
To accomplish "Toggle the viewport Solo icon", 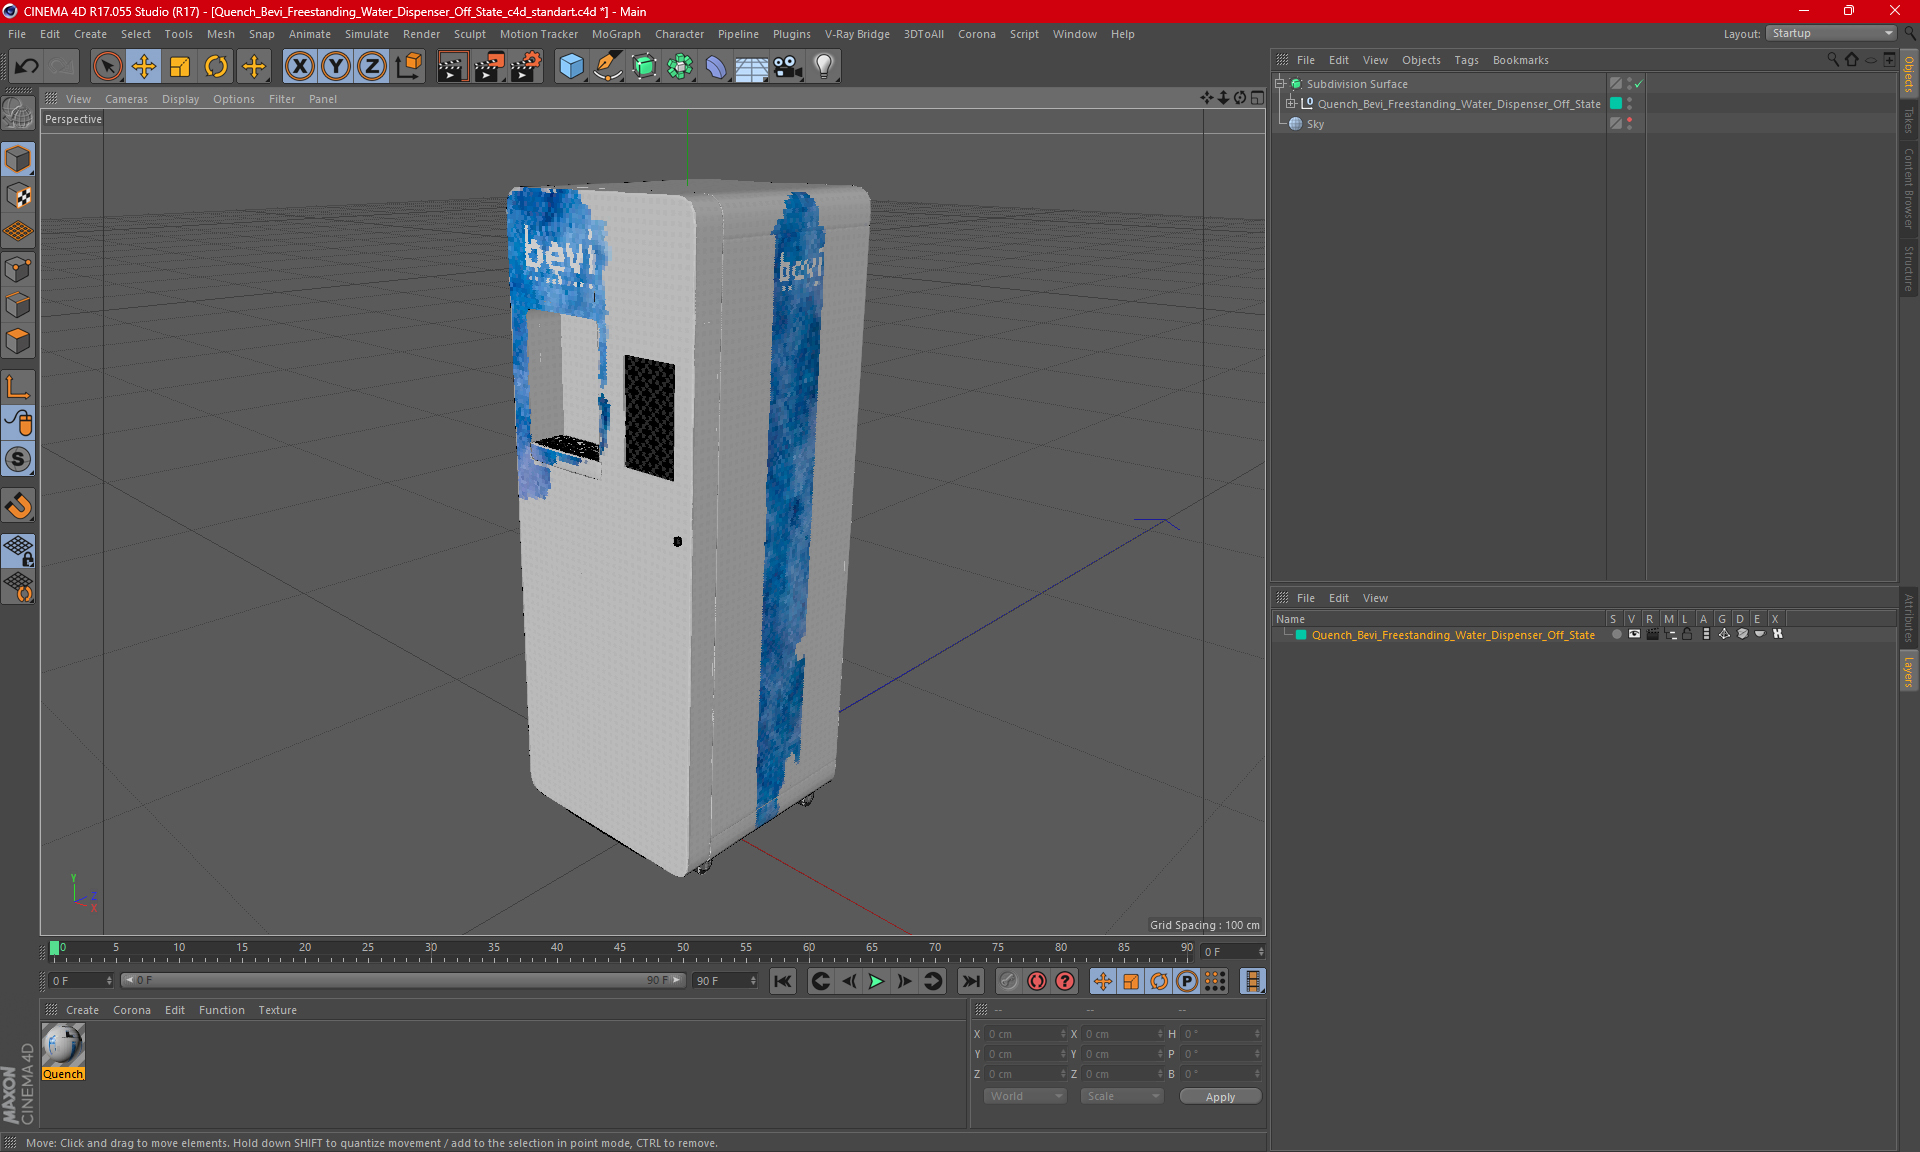I will 19,459.
